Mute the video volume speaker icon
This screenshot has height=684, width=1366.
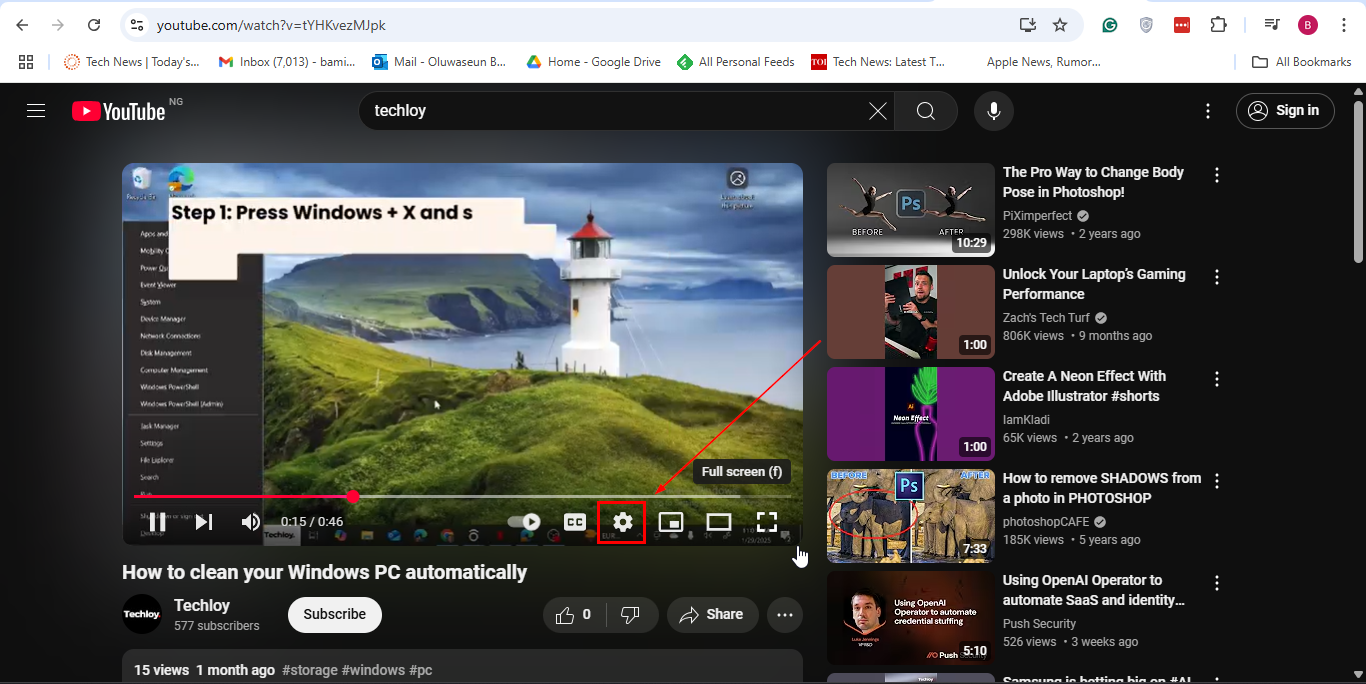point(250,522)
